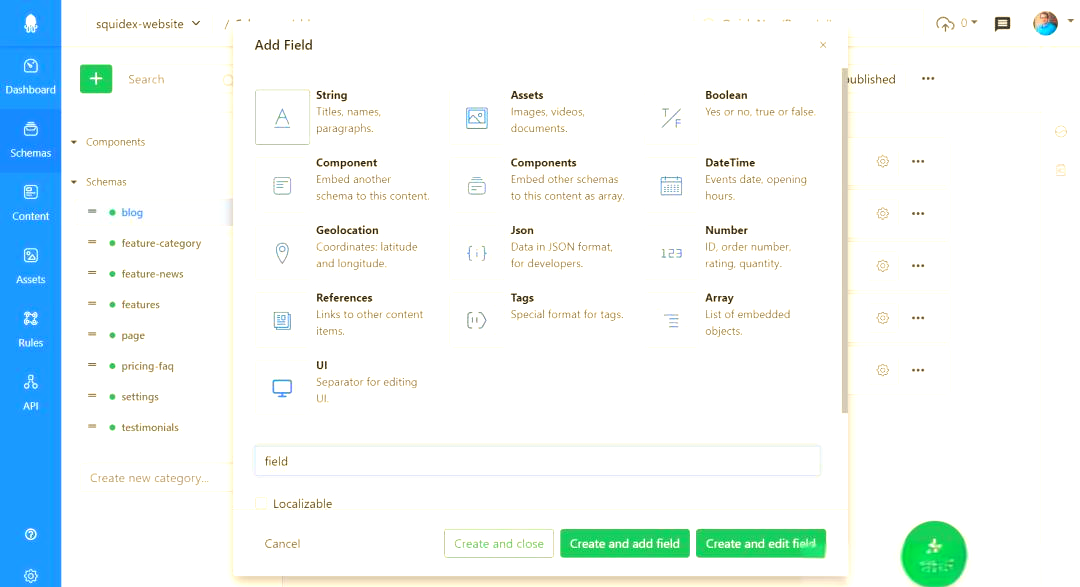Viewport: 1080px width, 587px height.
Task: Collapse the Schemas category
Action: [x=74, y=182]
